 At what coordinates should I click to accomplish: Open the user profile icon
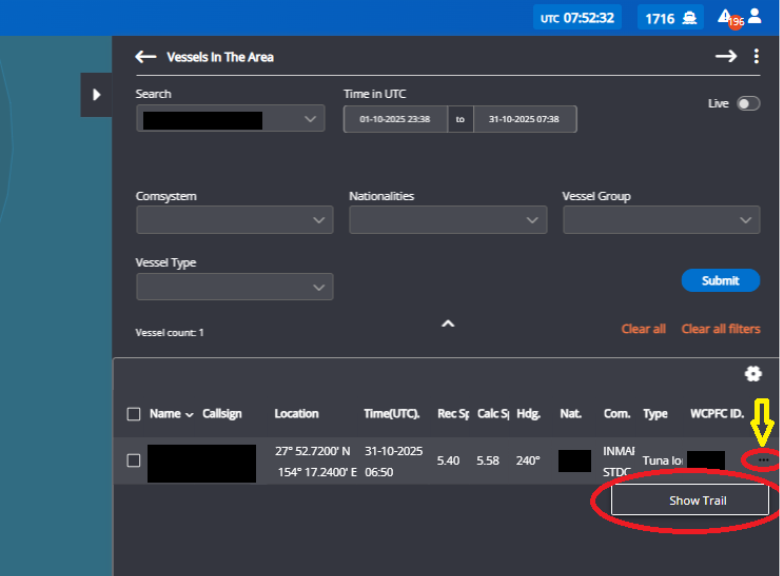click(755, 16)
